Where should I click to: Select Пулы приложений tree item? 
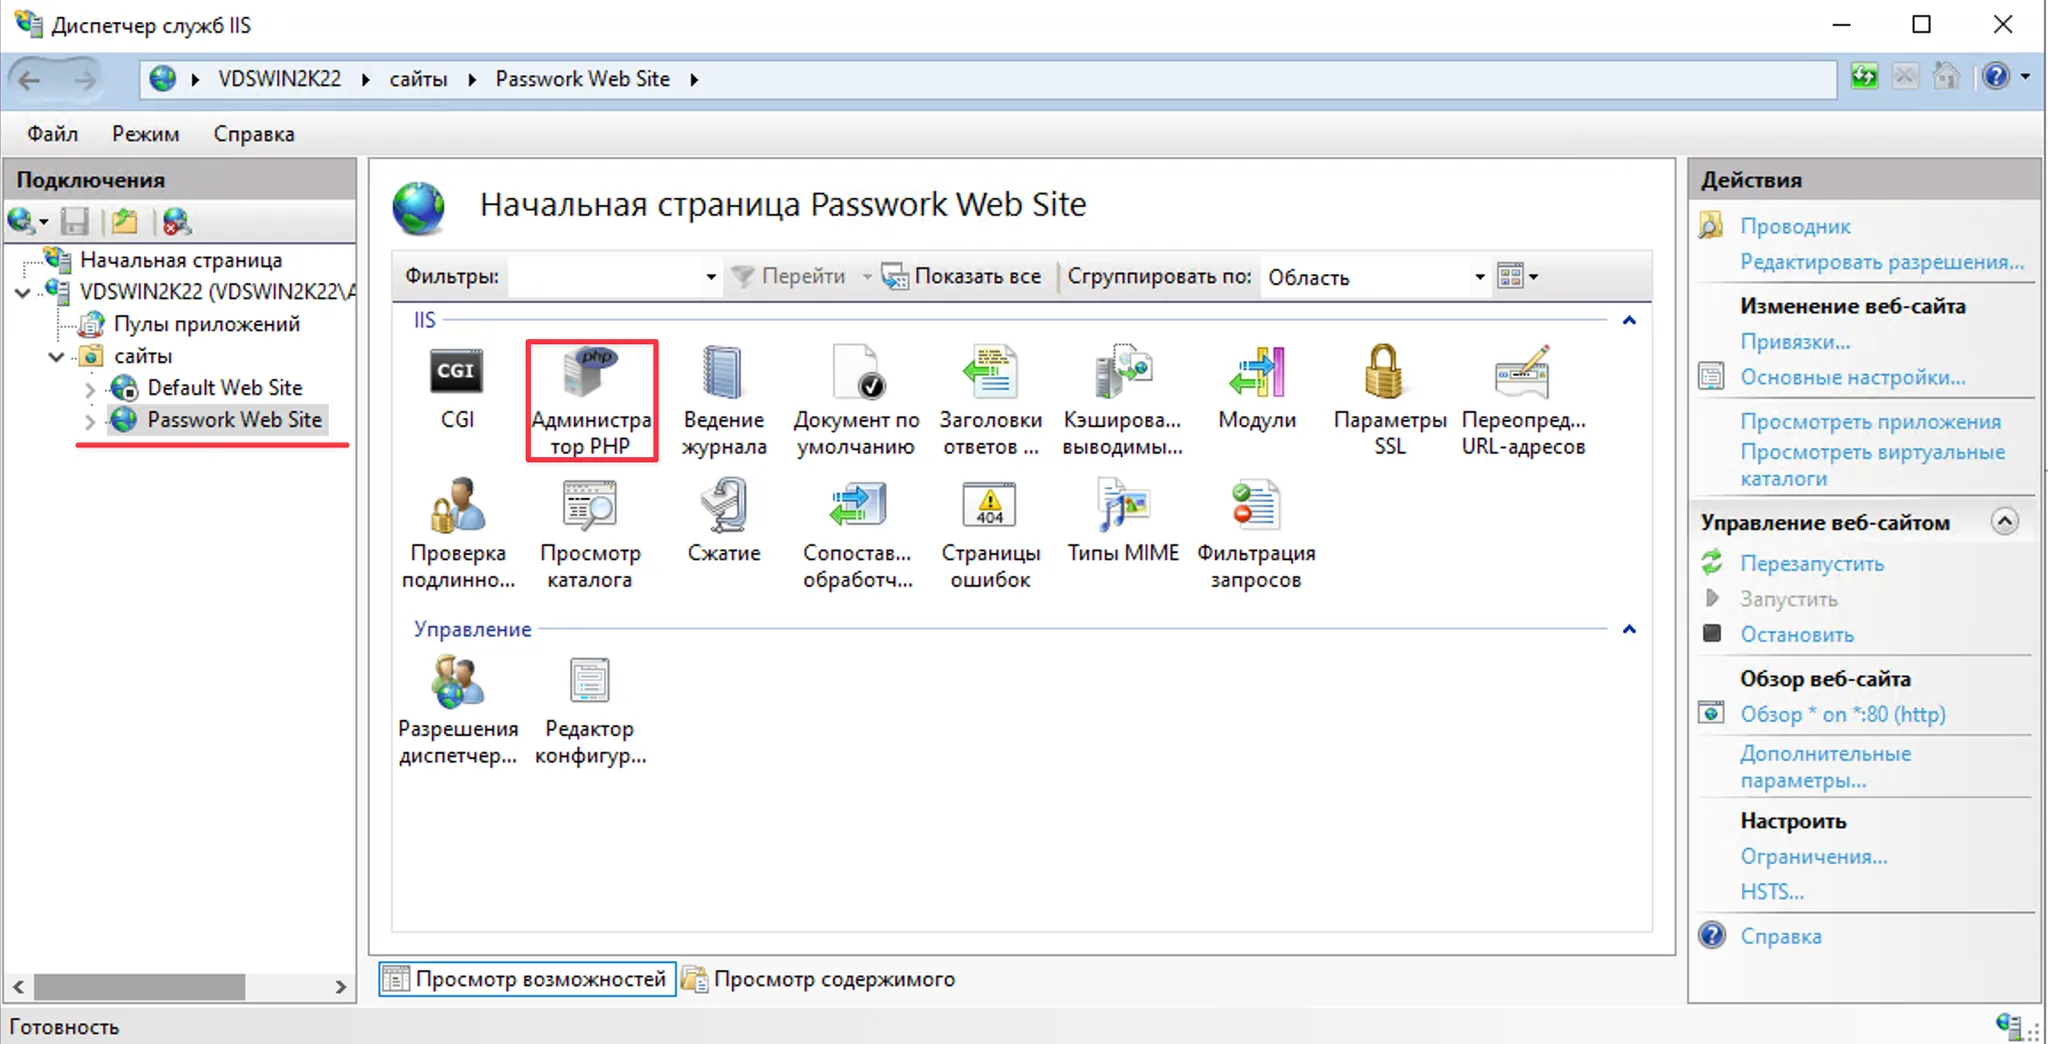coord(206,324)
